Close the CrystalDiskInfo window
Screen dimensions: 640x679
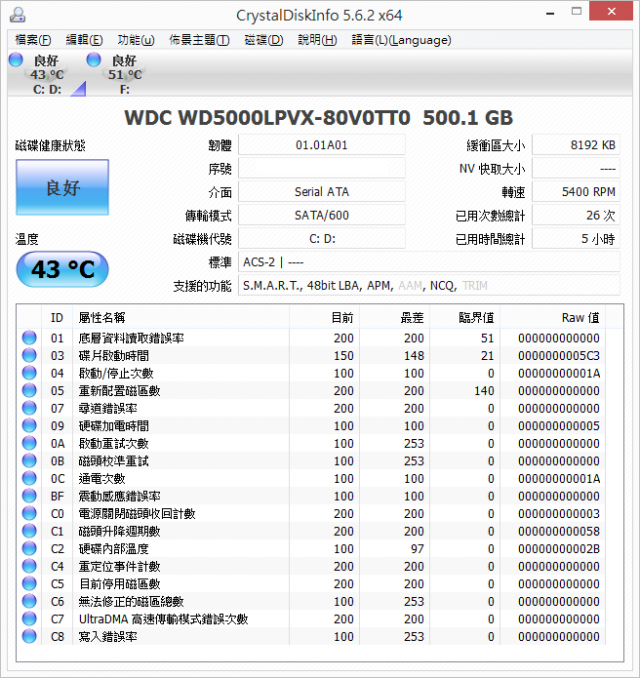tap(611, 11)
